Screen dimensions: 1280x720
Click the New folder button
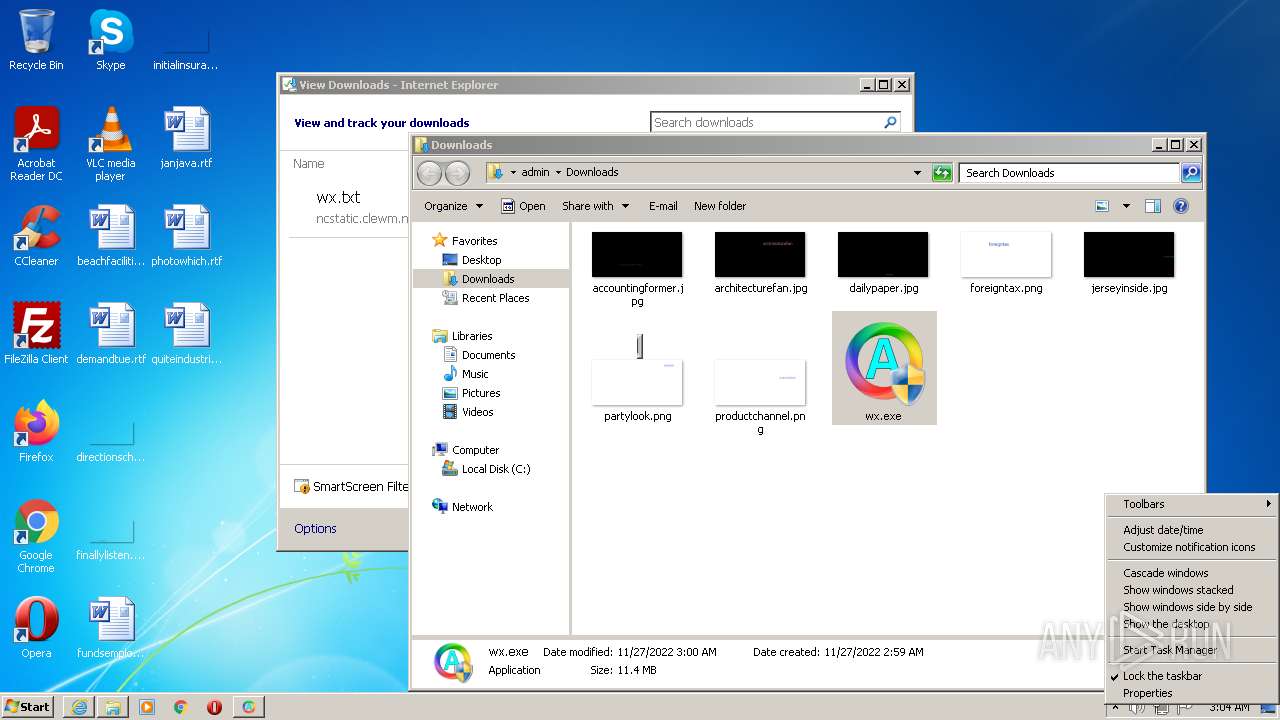720,206
